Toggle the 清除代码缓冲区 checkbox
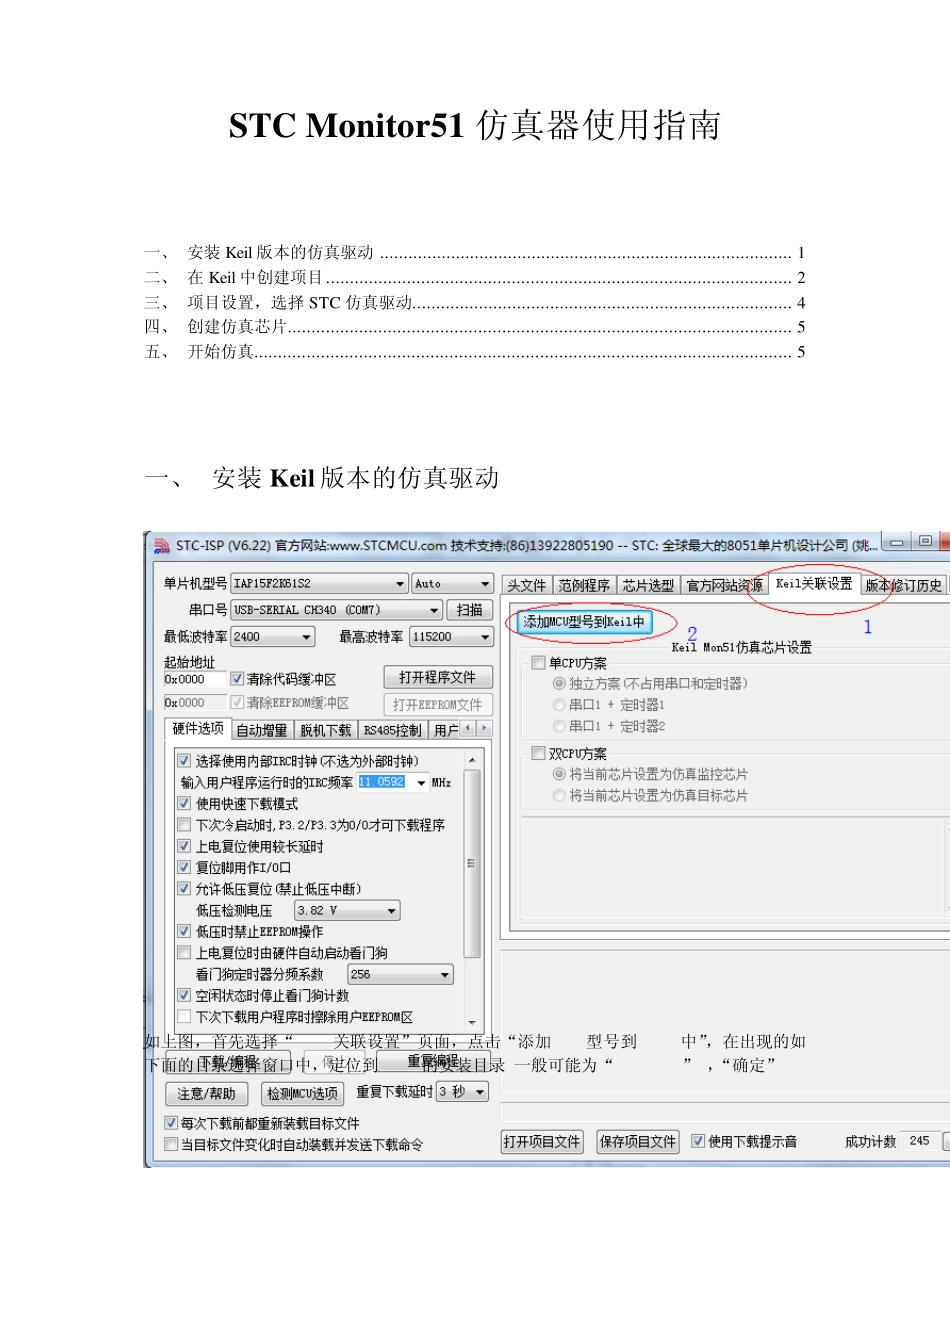Image resolution: width=950 pixels, height=1344 pixels. 238,679
